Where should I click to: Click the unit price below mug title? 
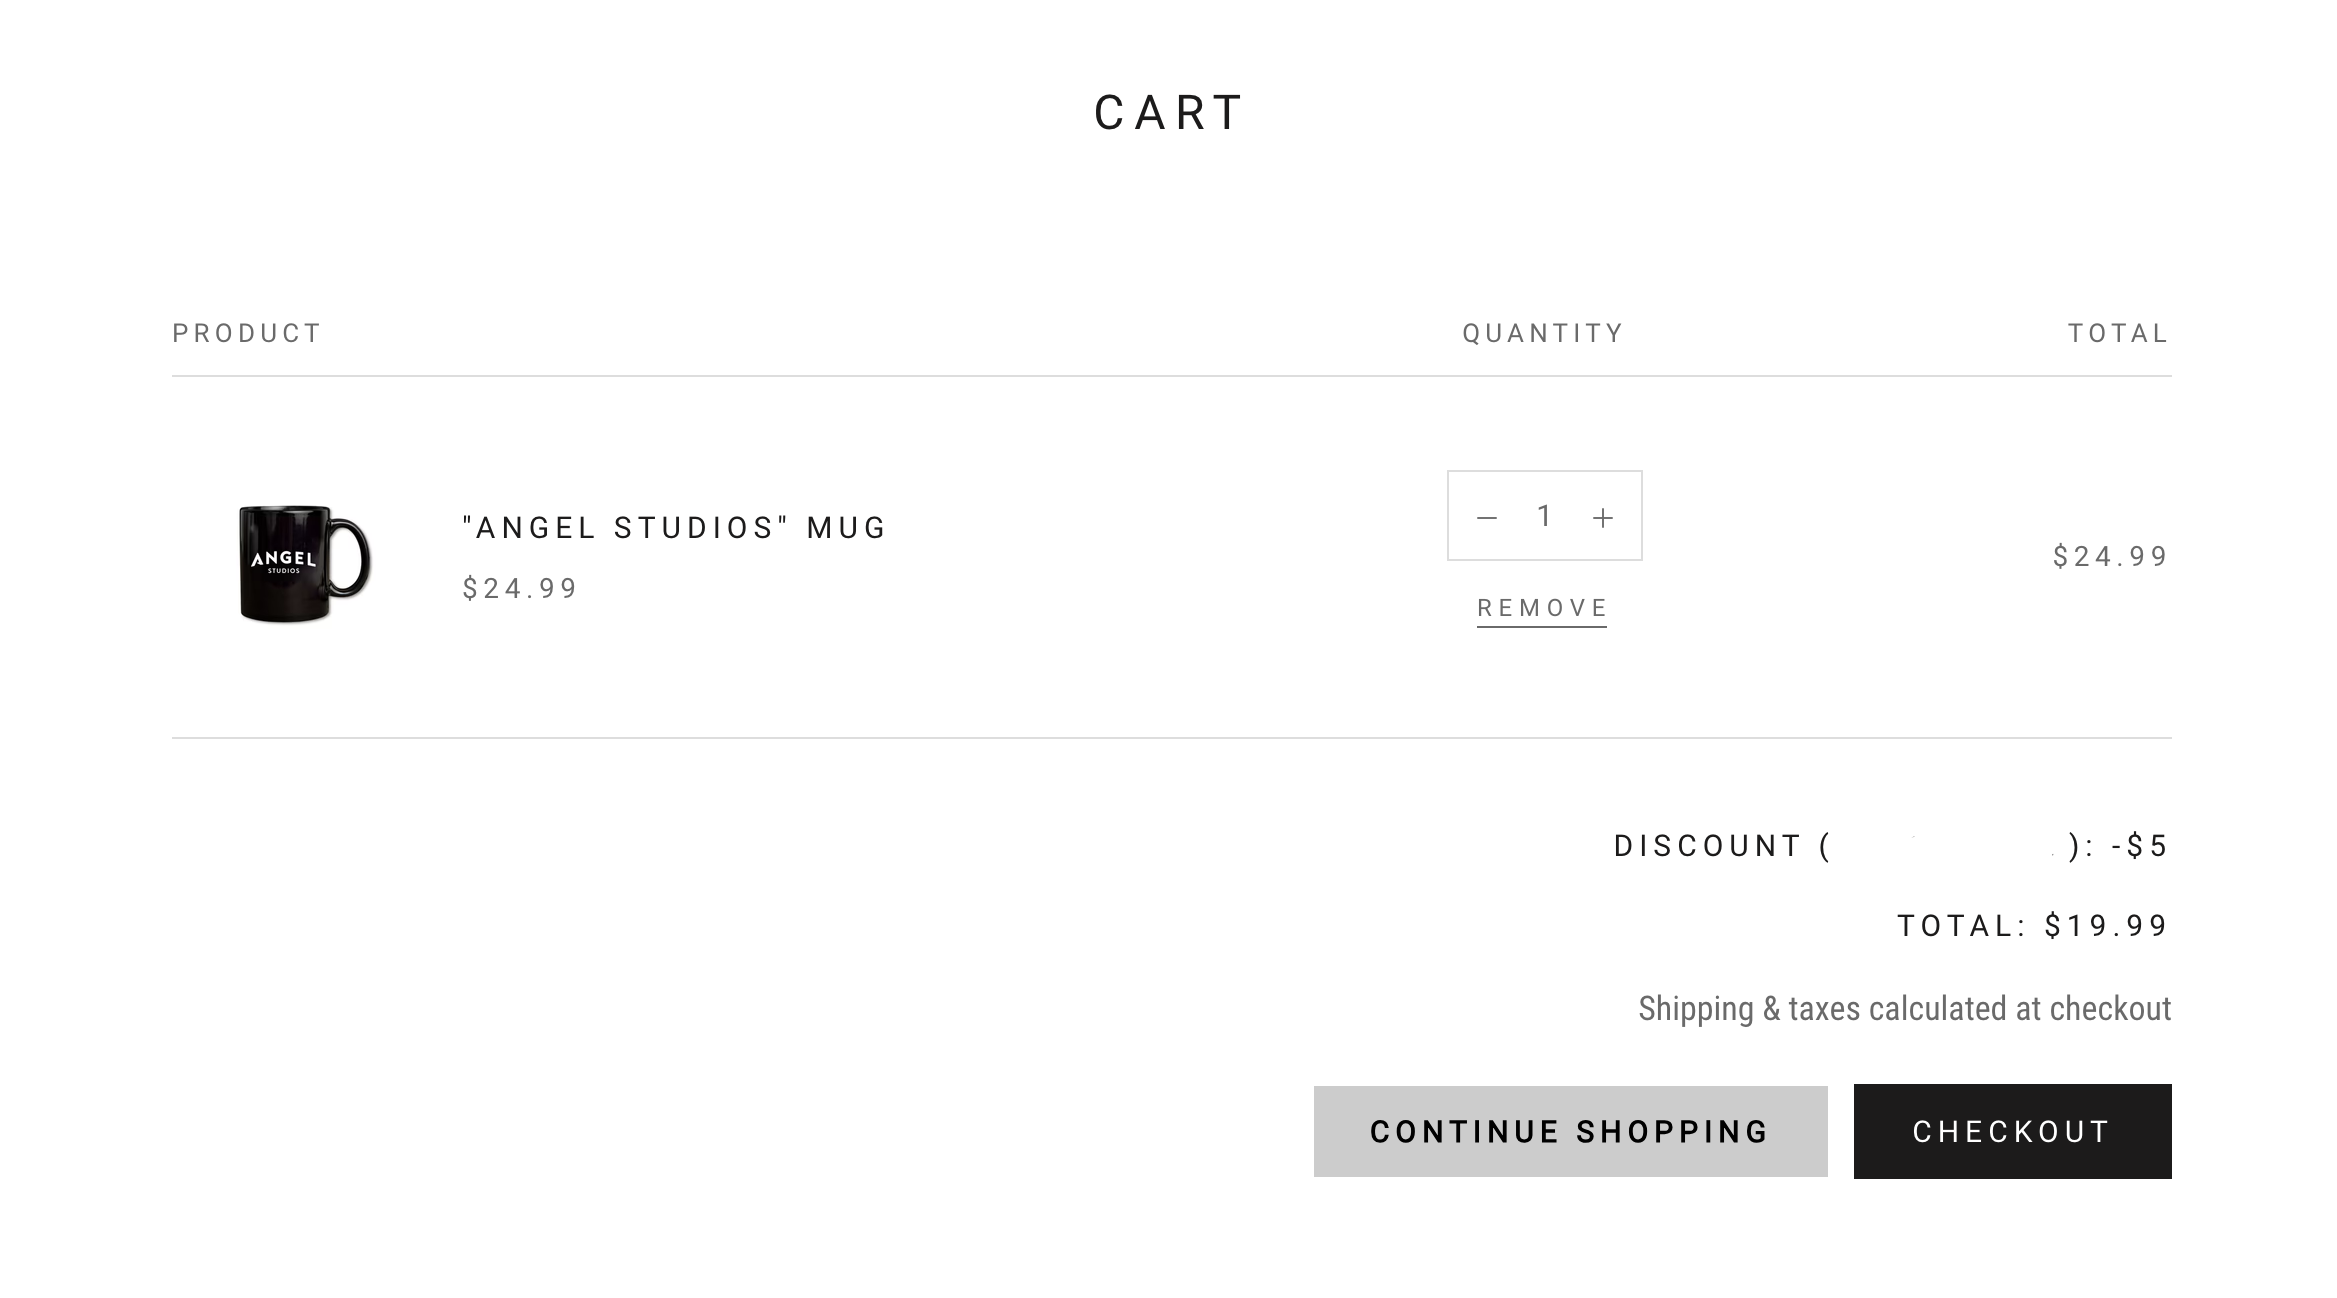click(520, 588)
